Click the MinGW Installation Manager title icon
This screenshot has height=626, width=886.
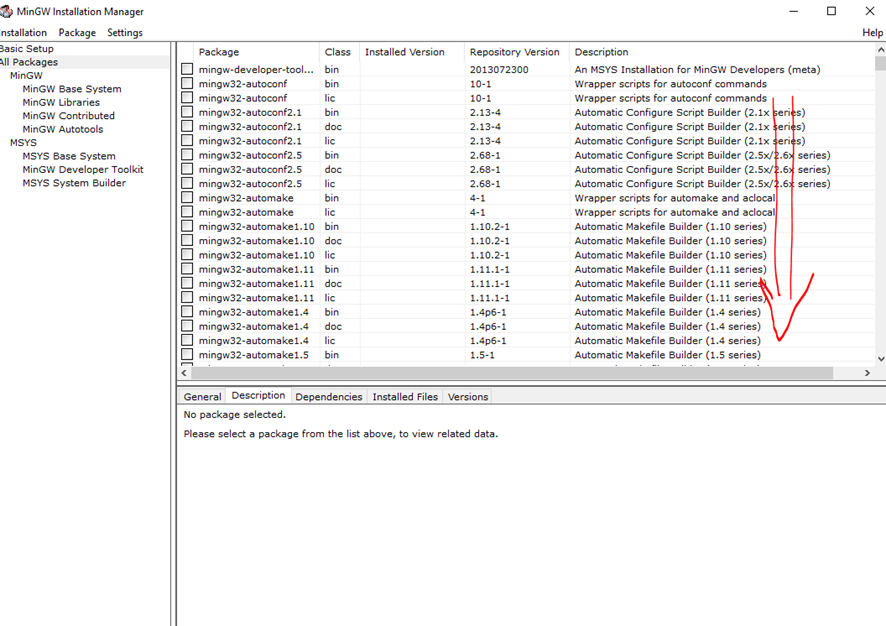(x=6, y=11)
